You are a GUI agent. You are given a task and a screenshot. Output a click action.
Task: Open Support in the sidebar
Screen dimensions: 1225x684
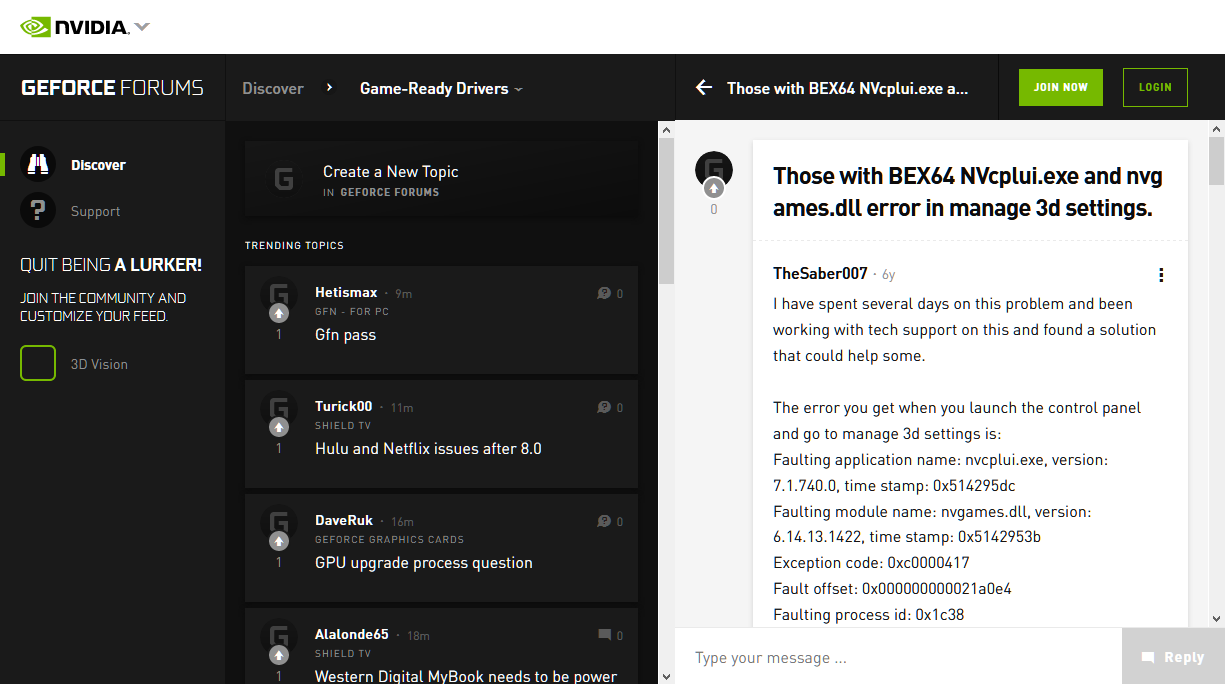coord(95,211)
